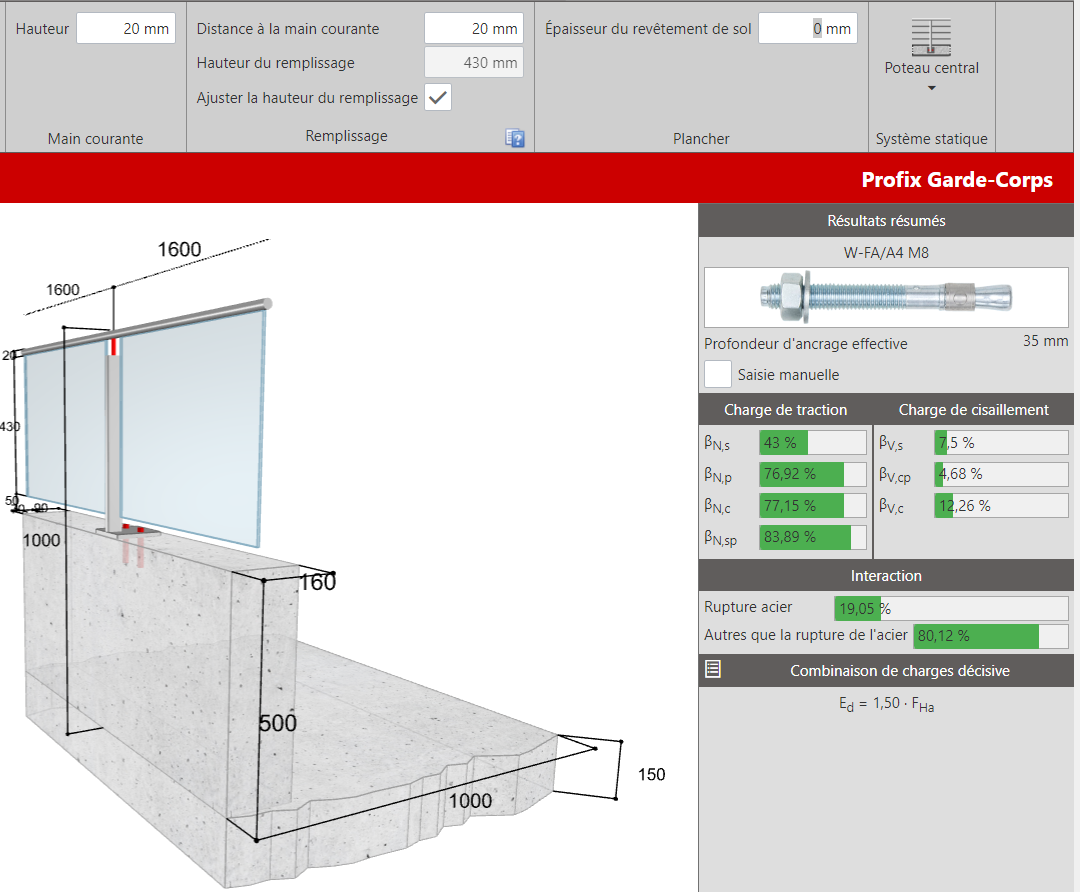Click the Hauteur du remplissage field
Viewport: 1080px width, 892px height.
[x=474, y=63]
